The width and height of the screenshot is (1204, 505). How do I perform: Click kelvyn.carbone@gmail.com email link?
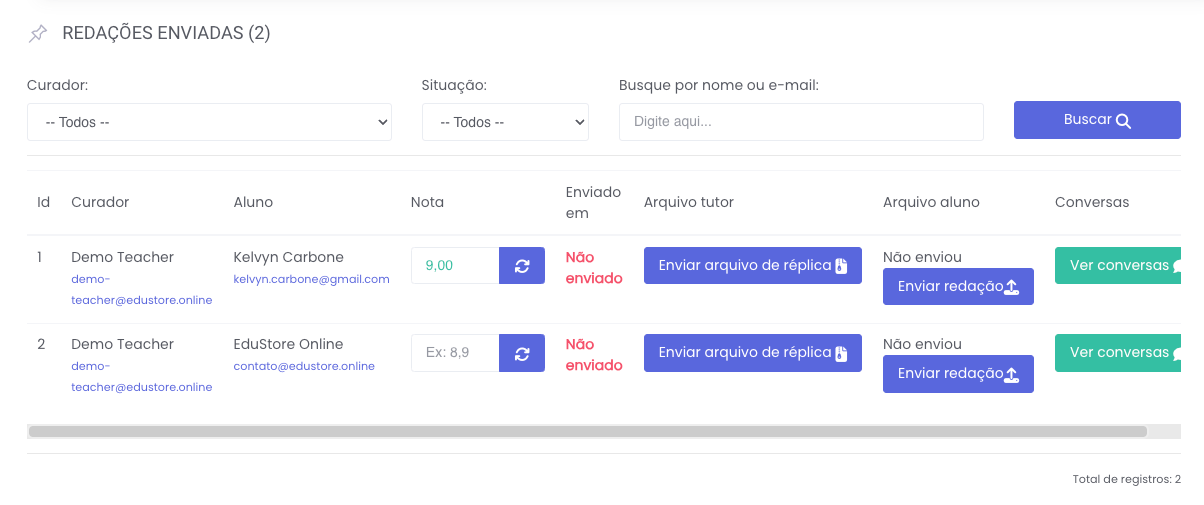click(x=311, y=279)
